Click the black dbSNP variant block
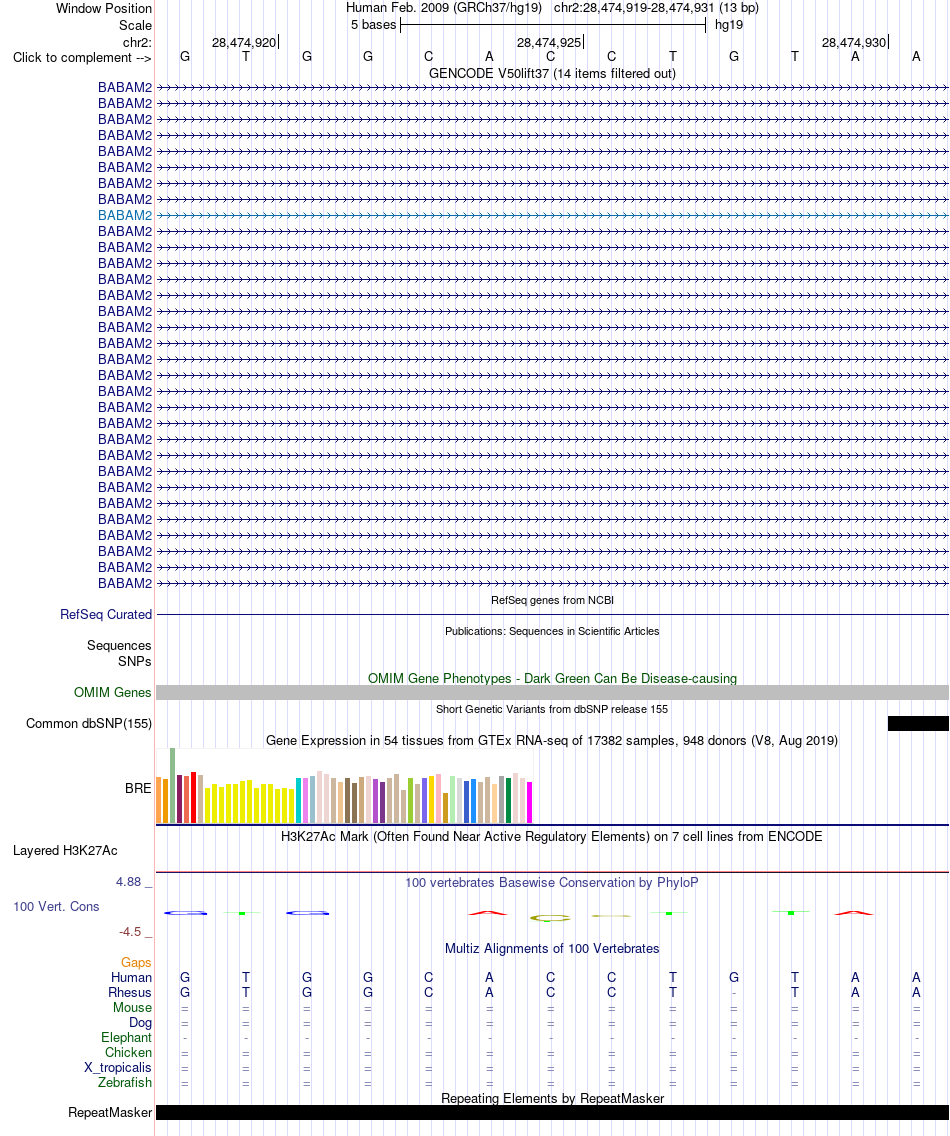This screenshot has width=950, height=1136. click(918, 724)
